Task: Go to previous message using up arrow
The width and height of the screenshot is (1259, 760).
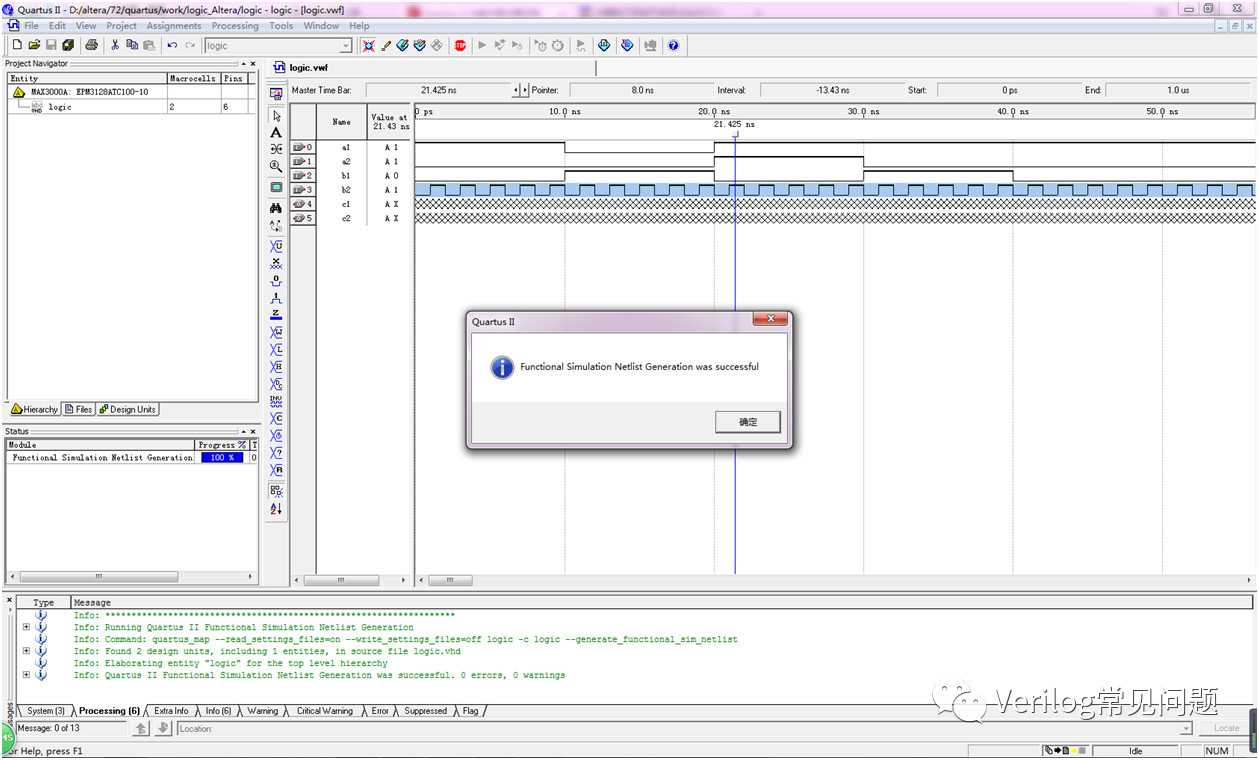Action: click(141, 728)
